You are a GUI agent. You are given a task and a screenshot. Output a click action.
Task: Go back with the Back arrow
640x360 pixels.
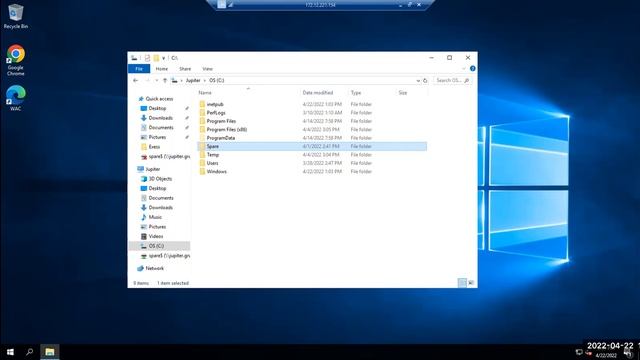point(136,80)
